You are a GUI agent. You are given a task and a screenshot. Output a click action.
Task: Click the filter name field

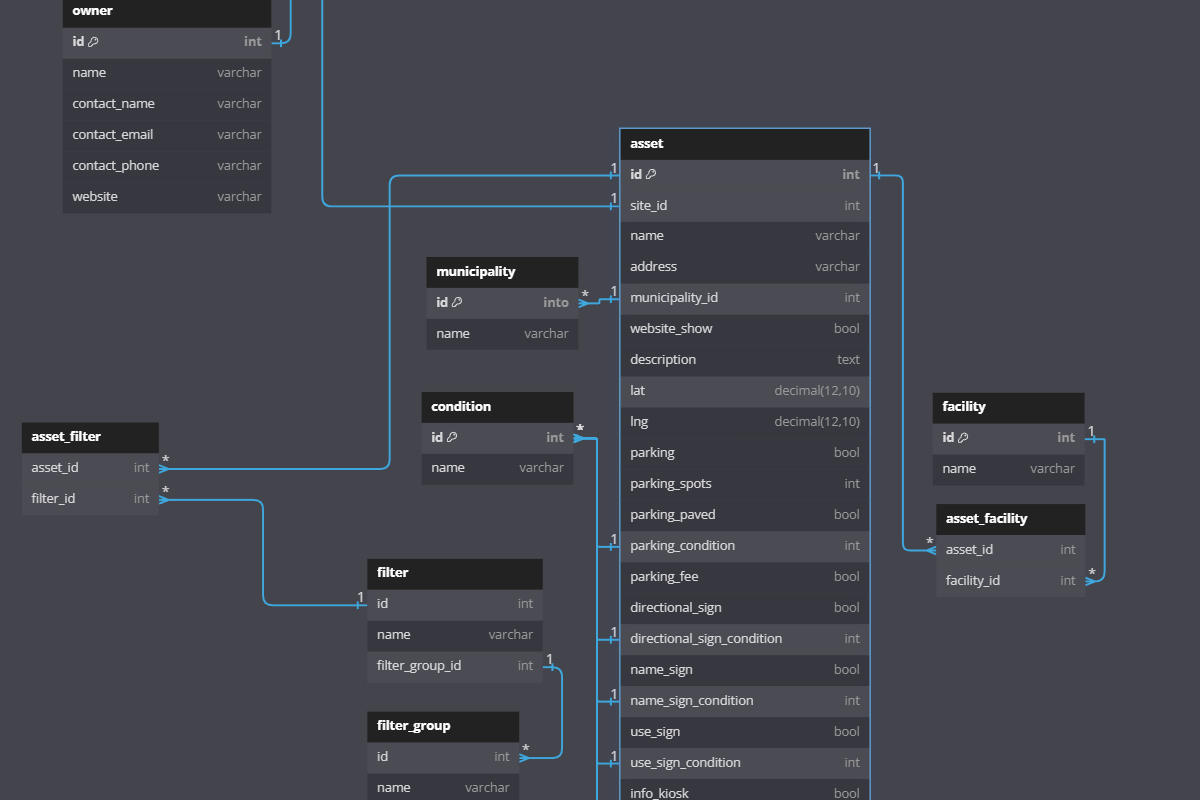click(455, 636)
